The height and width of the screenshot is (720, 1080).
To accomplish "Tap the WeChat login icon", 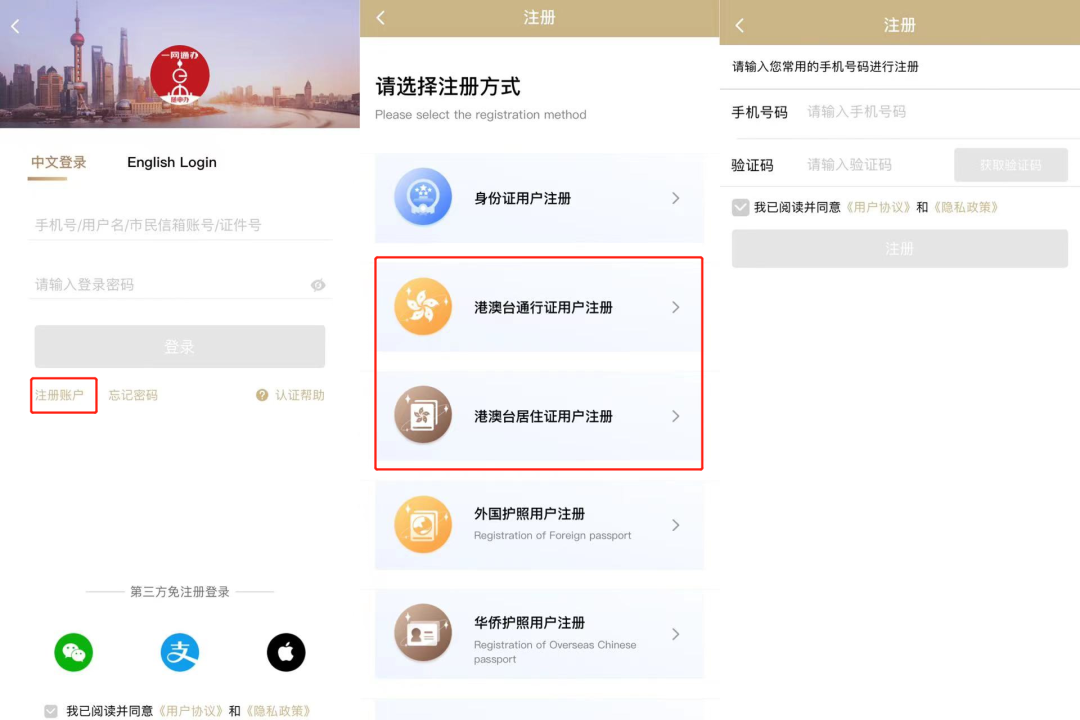I will (74, 652).
